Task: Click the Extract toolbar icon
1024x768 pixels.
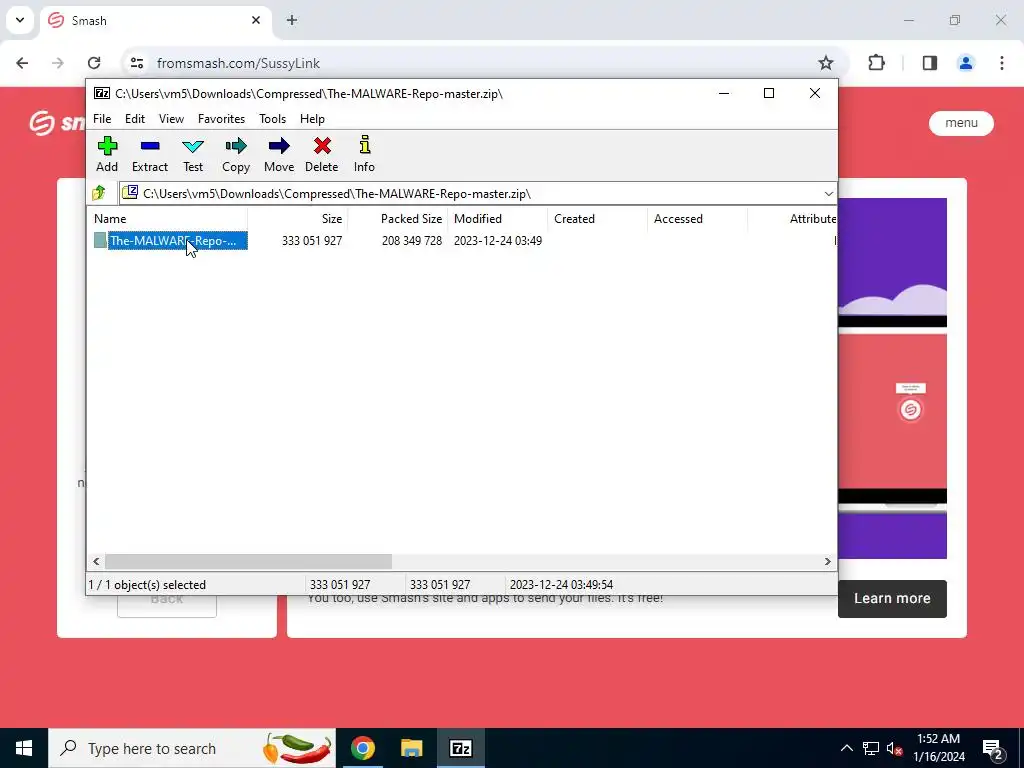Action: coord(150,153)
